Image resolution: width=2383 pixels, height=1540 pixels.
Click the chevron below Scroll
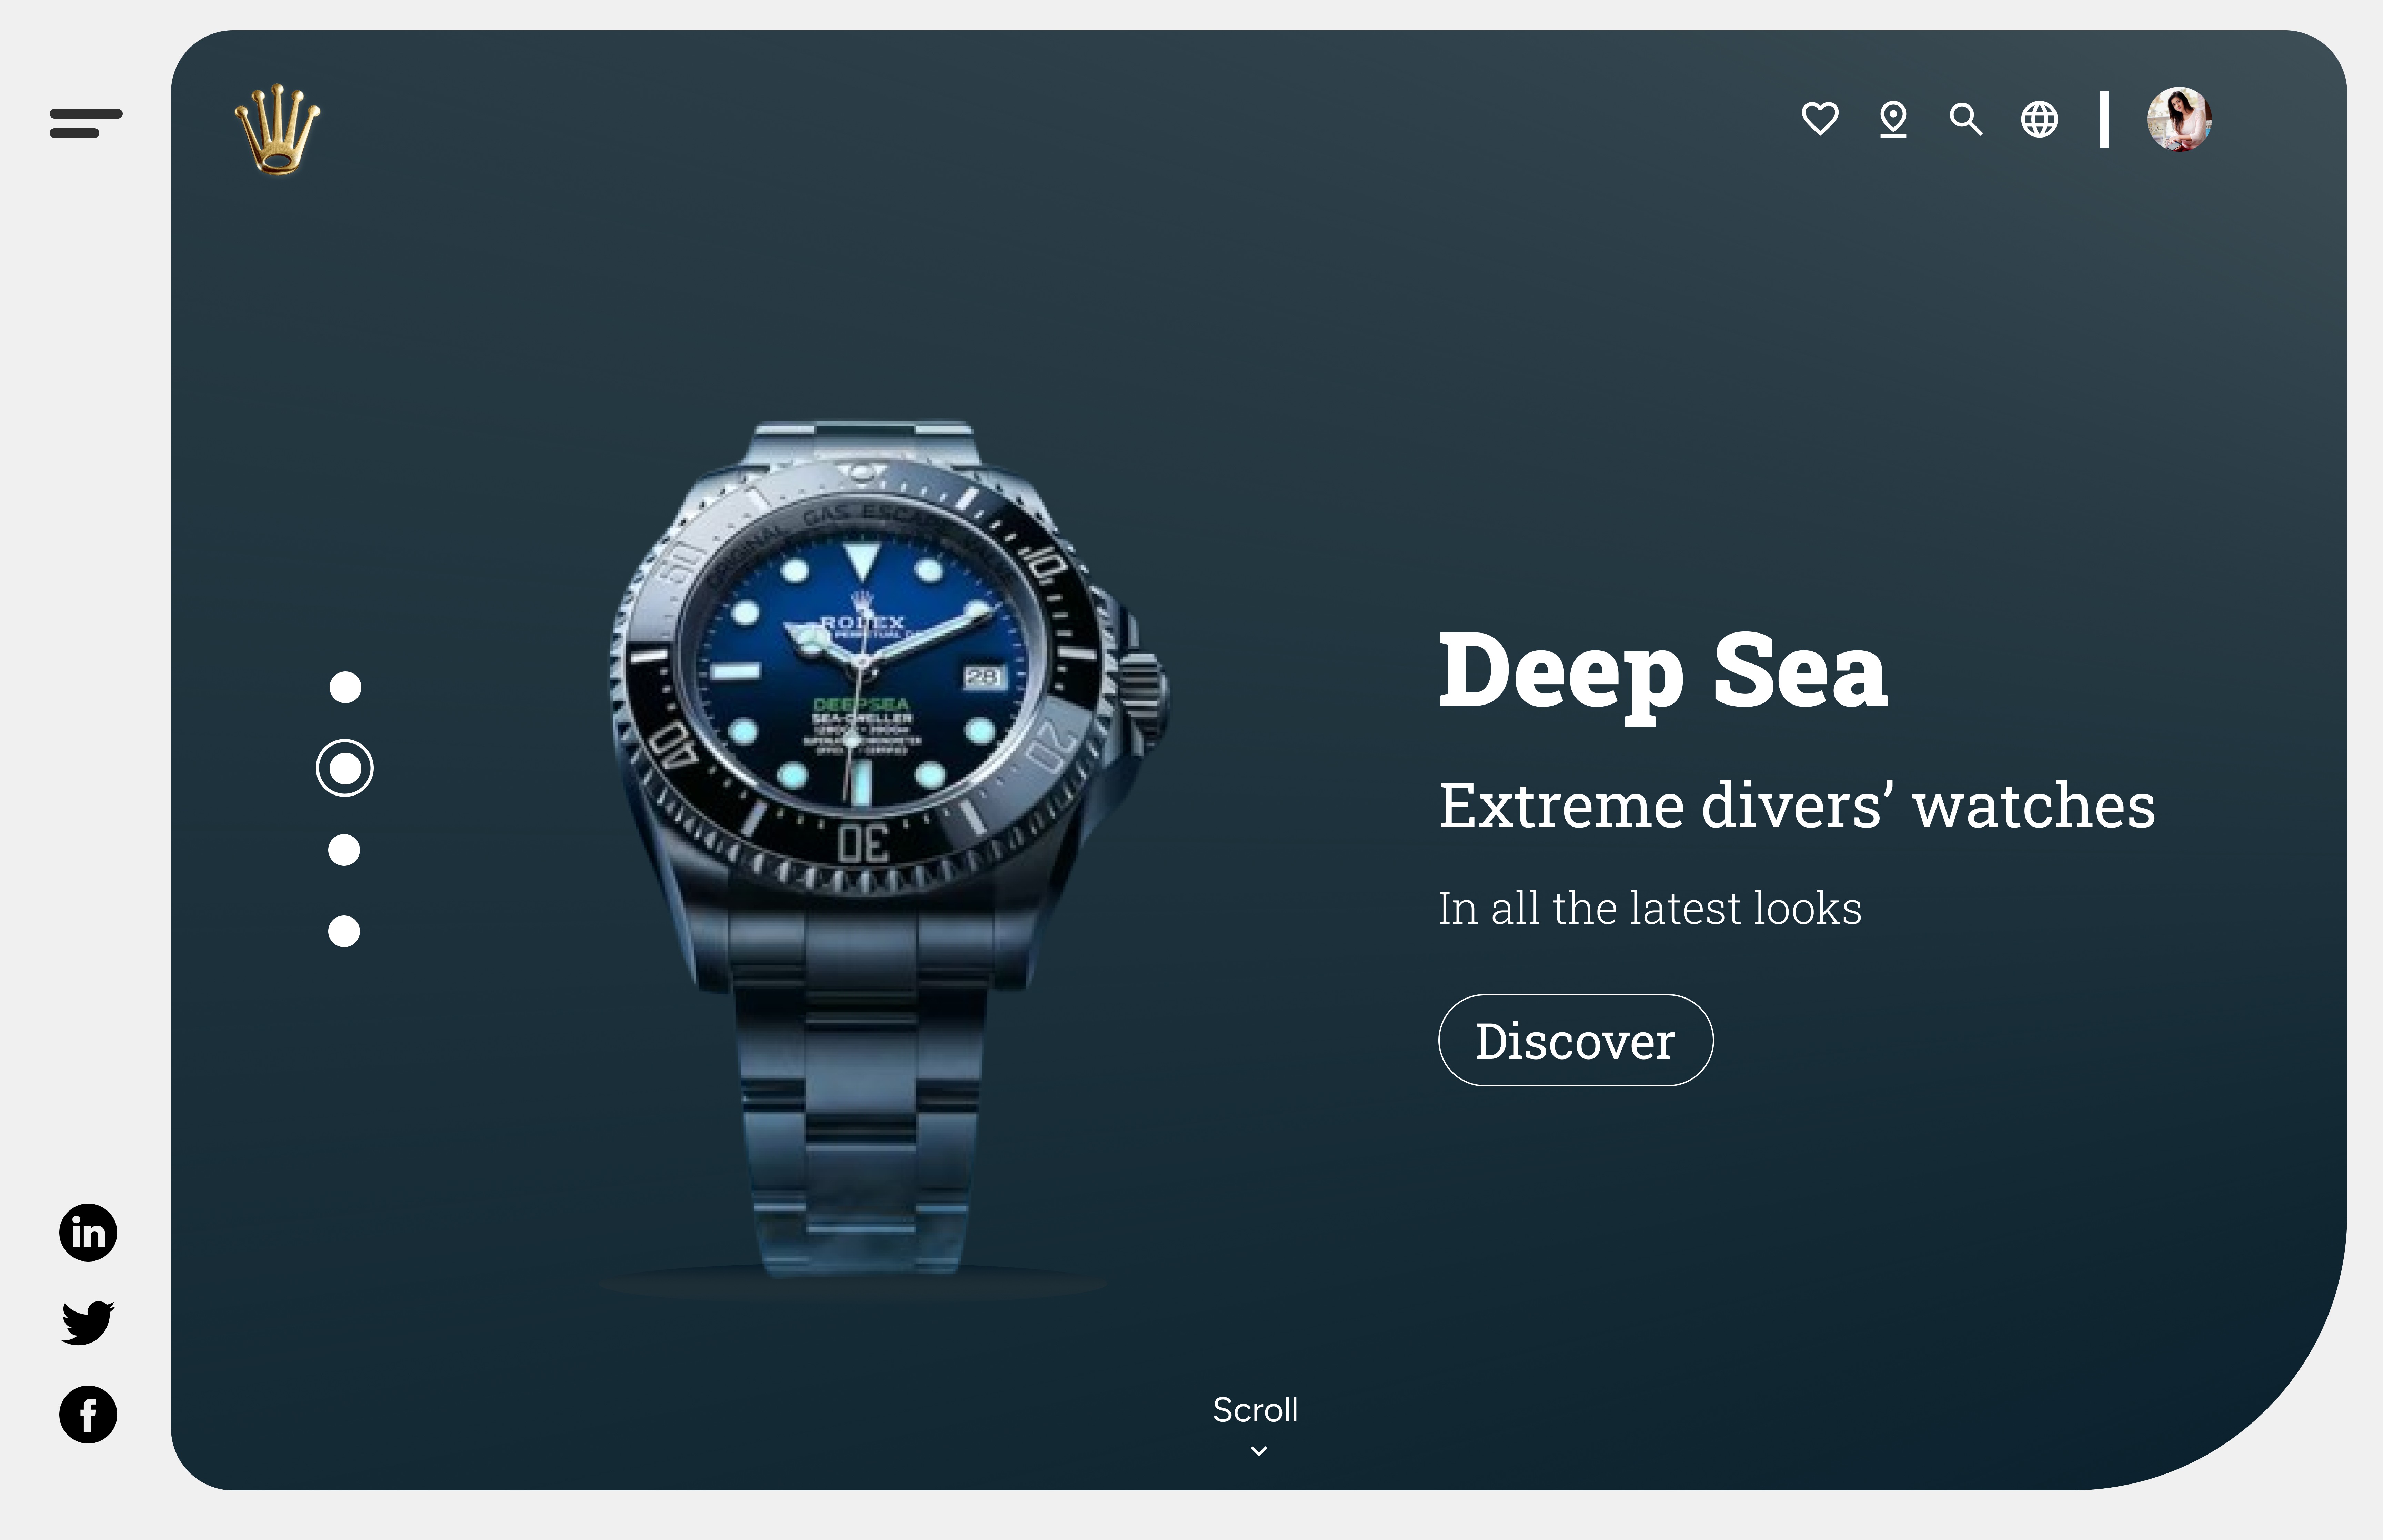point(1259,1450)
